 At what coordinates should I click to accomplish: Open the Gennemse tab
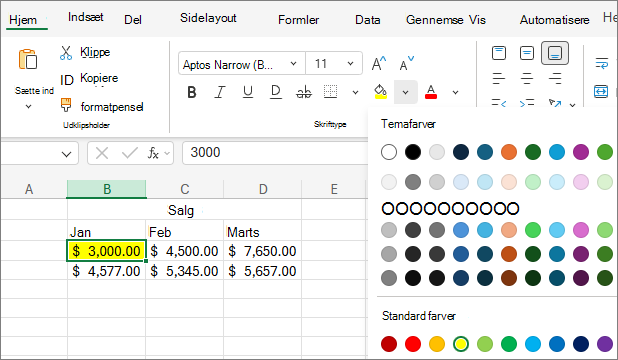[434, 20]
